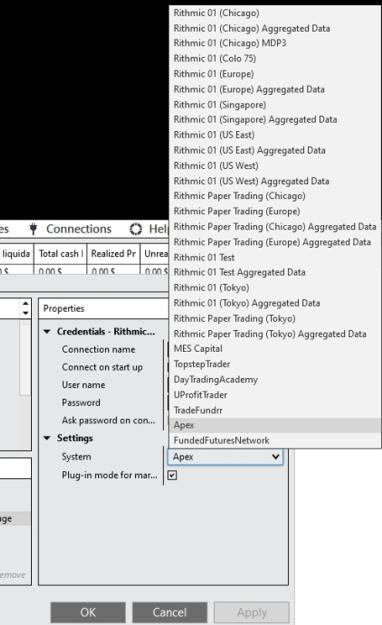The width and height of the screenshot is (382, 625).
Task: Click the Connections plug icon
Action: (33, 229)
